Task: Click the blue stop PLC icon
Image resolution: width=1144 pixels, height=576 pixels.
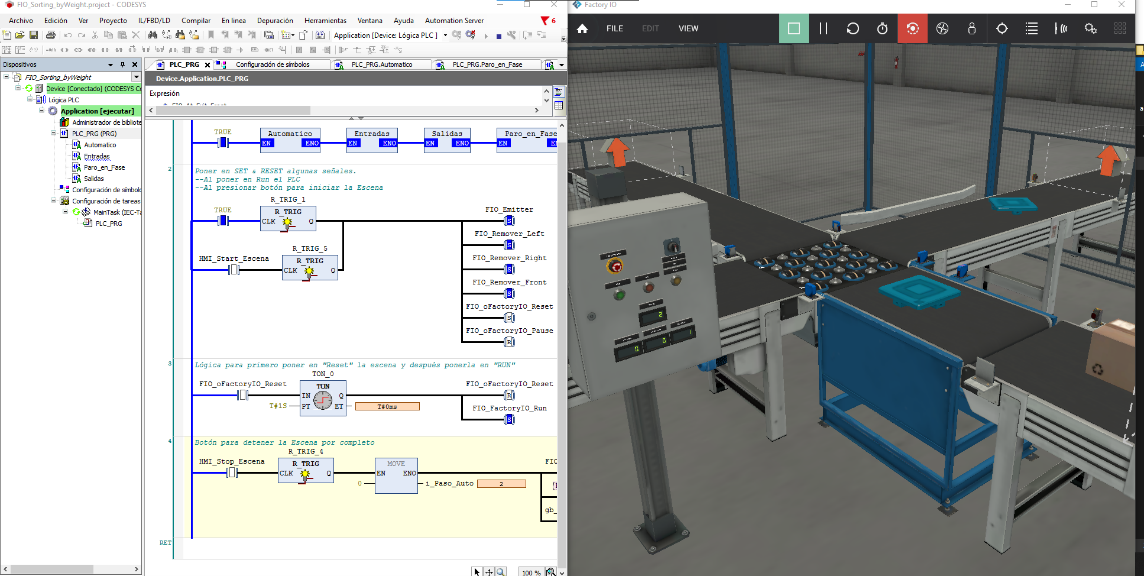Action: pos(499,35)
